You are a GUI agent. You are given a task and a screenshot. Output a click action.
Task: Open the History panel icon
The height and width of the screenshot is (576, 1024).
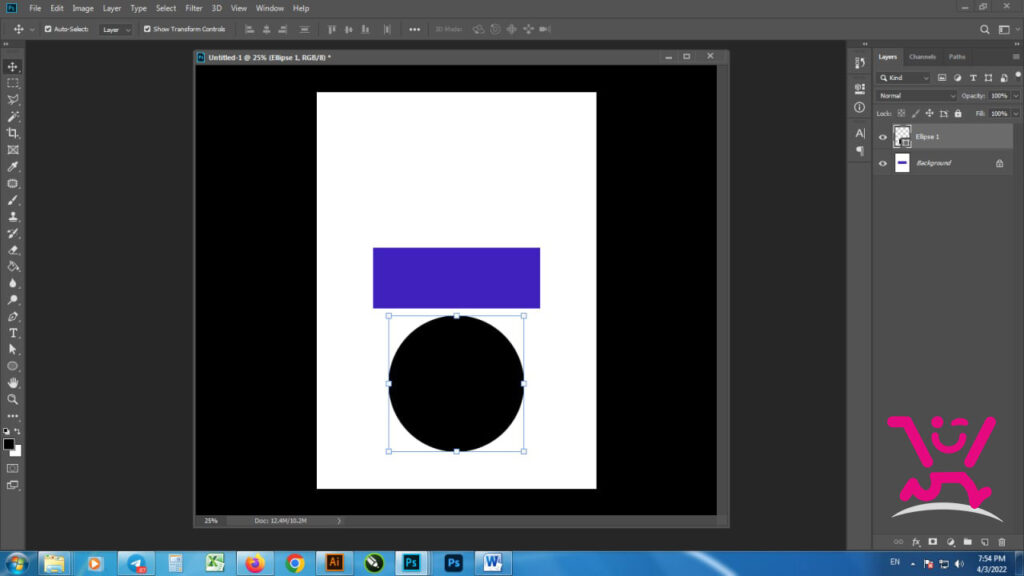(x=859, y=63)
